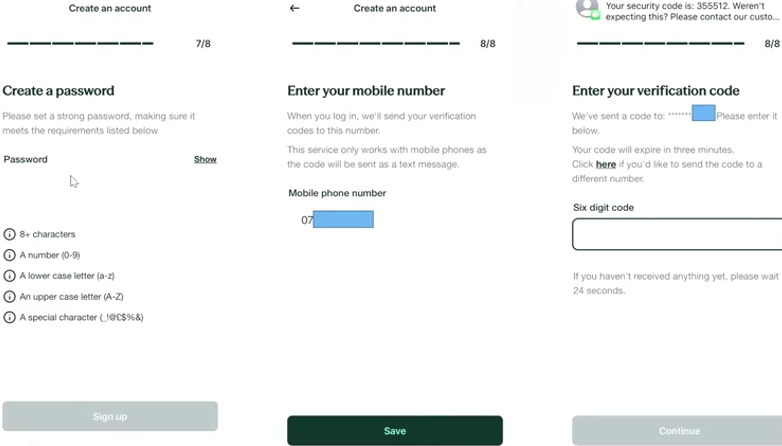The width and height of the screenshot is (782, 446).
Task: Click the Enter your verification code heading
Action: coord(655,91)
